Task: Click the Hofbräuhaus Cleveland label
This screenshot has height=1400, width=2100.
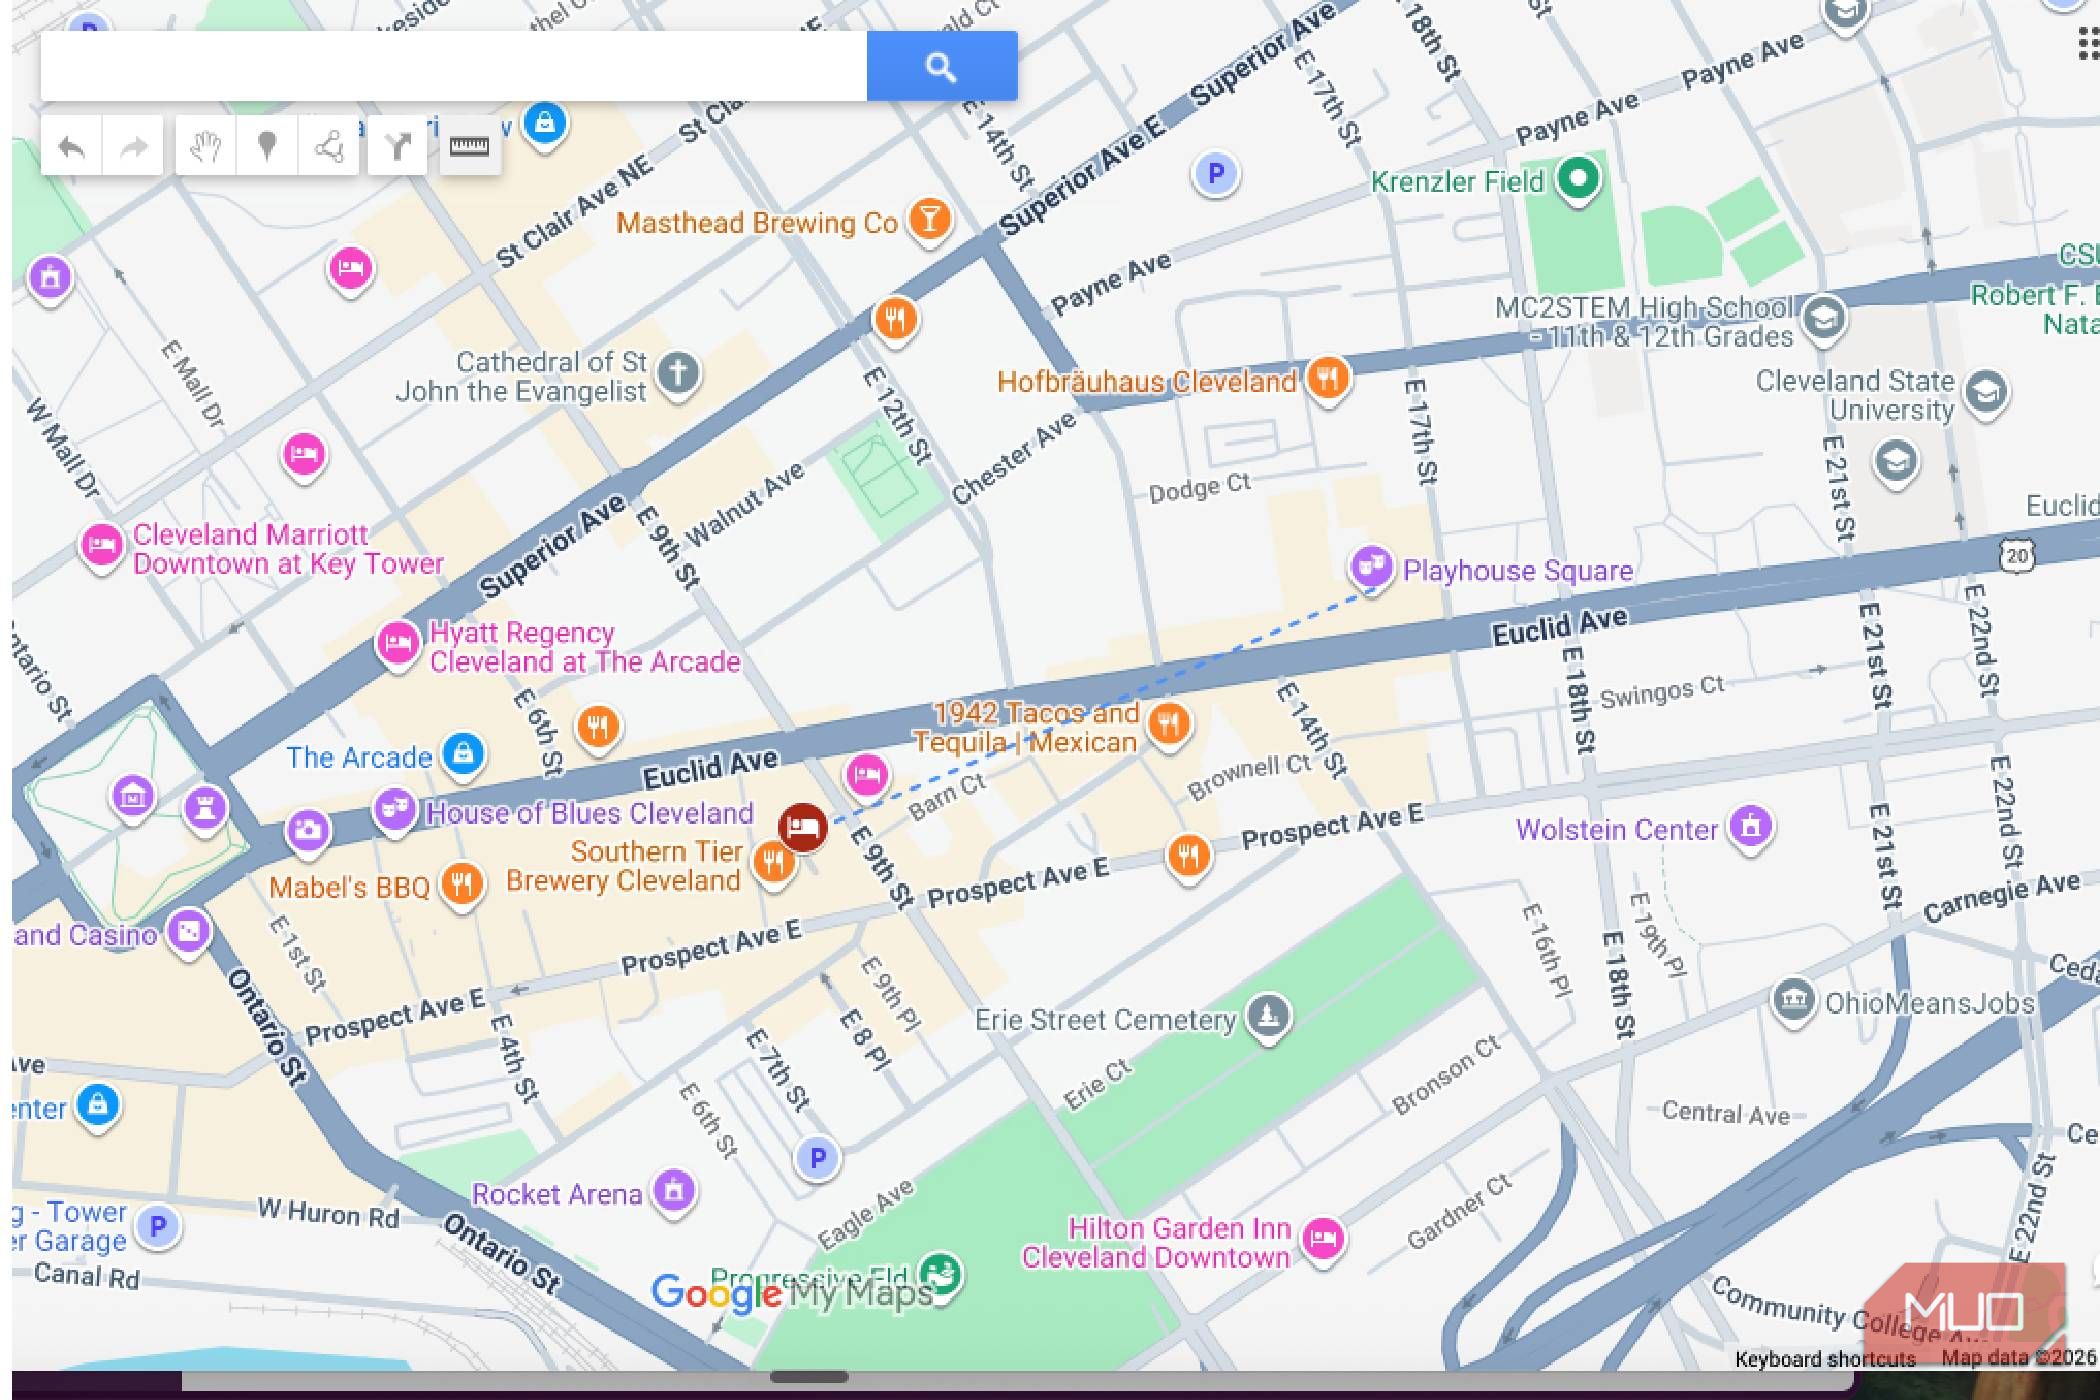Action: click(1146, 381)
